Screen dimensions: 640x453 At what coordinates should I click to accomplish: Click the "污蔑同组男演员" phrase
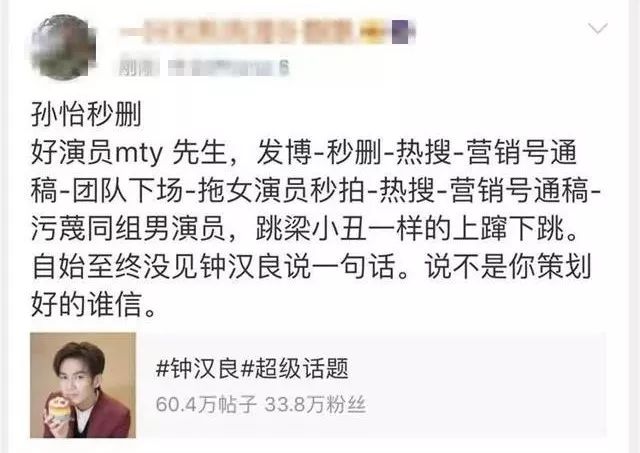(x=128, y=229)
